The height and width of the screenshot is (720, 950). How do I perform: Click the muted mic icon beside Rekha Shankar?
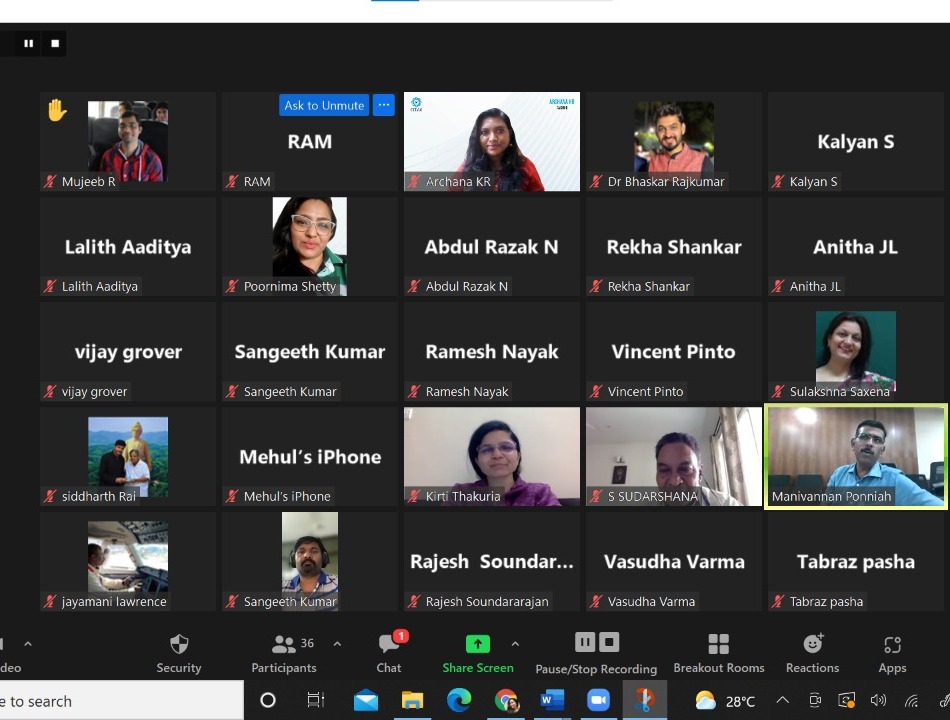click(596, 286)
